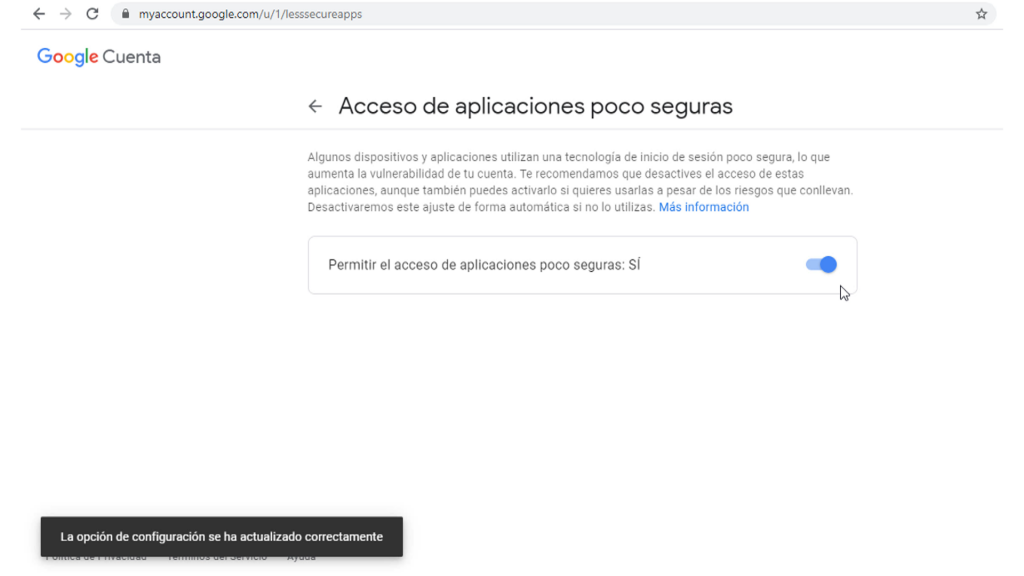Reload the current page

tap(92, 14)
